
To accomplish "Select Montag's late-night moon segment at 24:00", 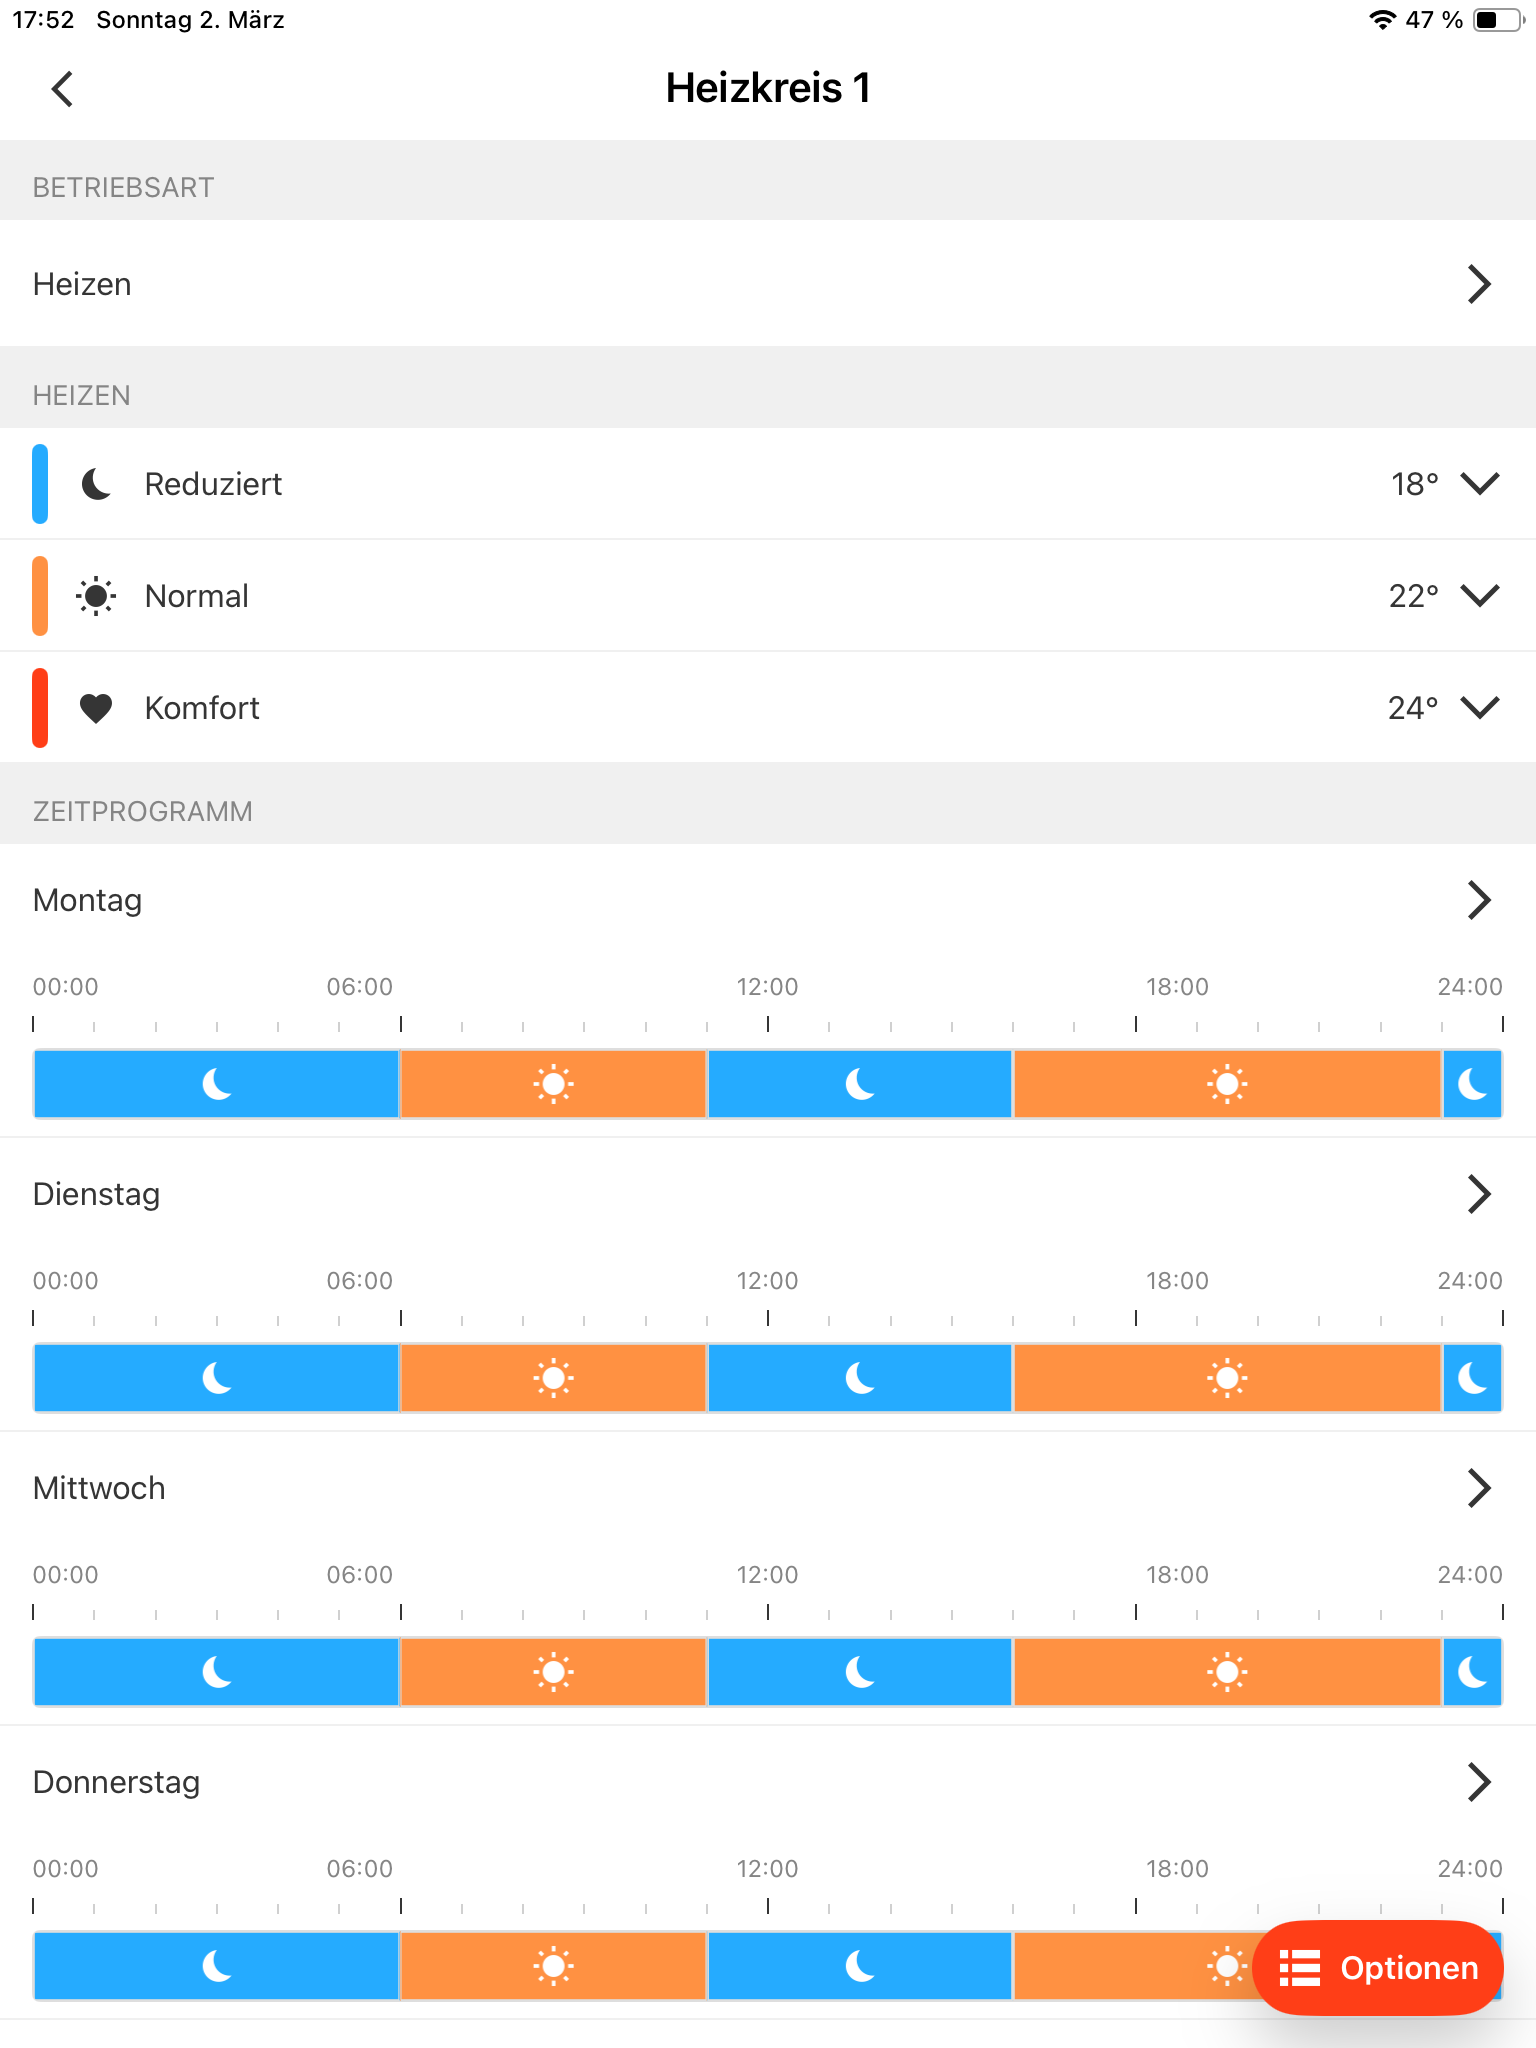I will tap(1472, 1084).
